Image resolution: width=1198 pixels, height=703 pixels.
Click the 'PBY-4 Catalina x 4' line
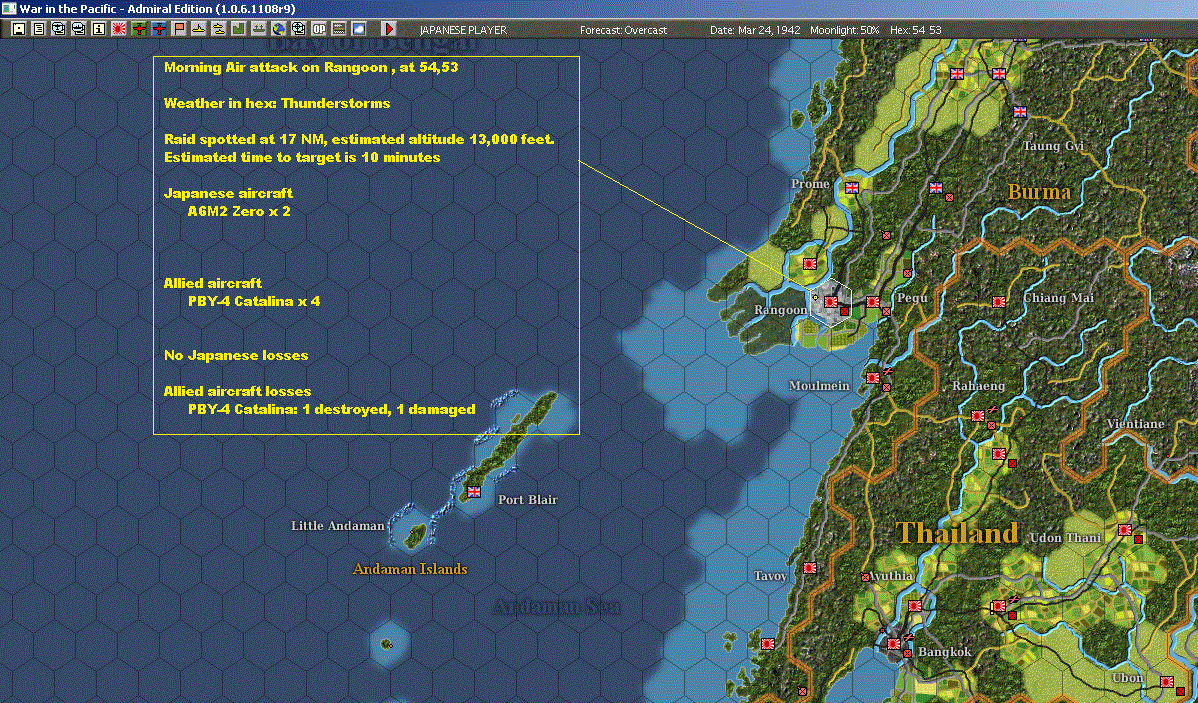click(254, 301)
